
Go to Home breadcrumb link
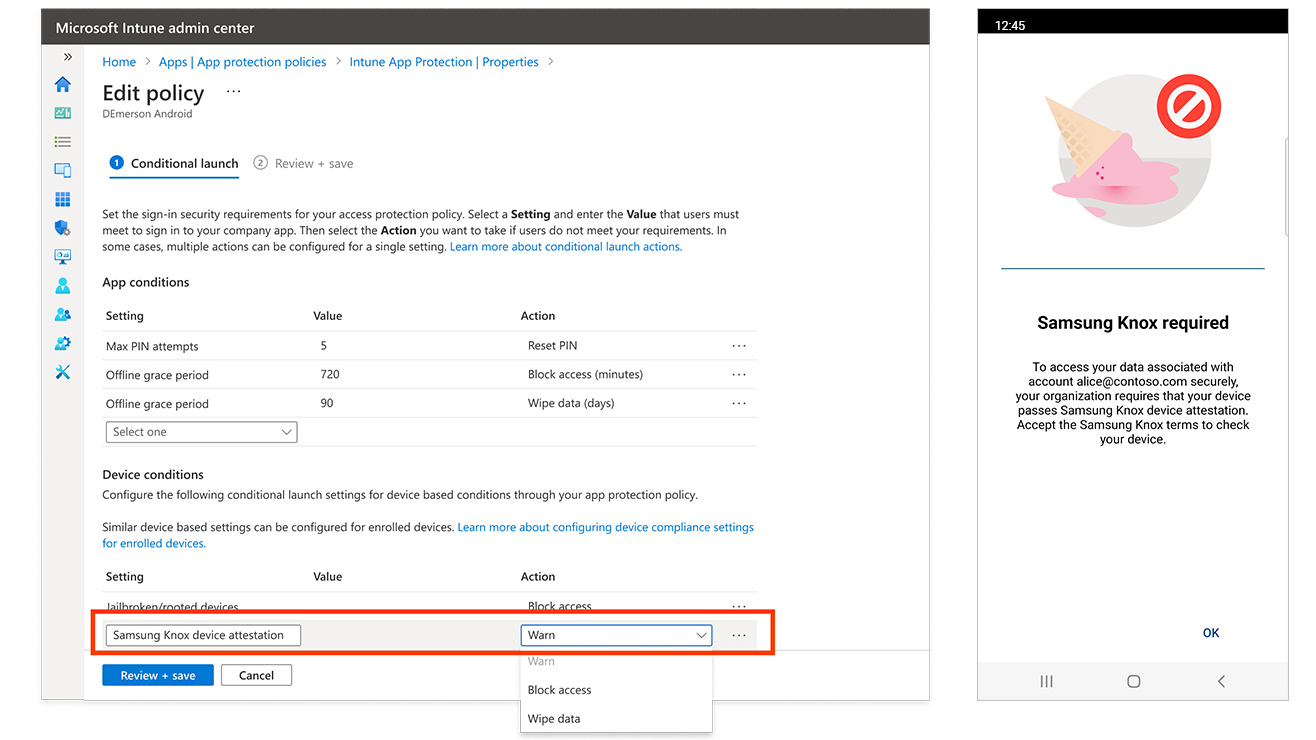[119, 62]
